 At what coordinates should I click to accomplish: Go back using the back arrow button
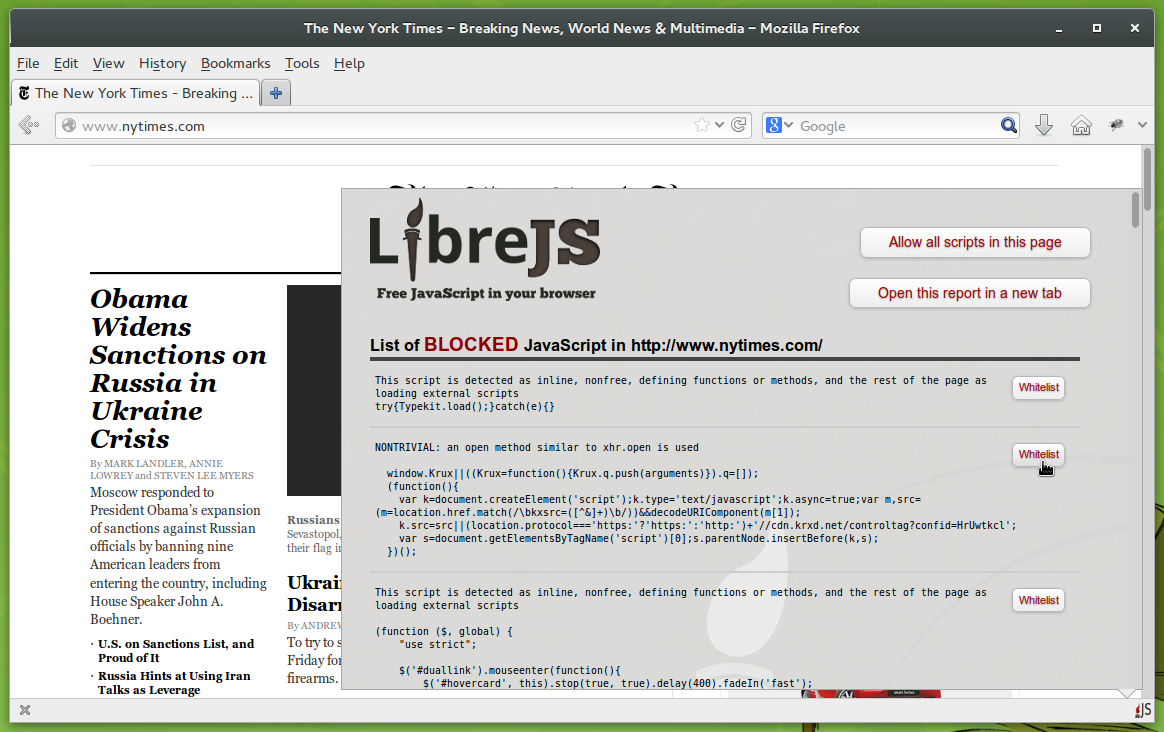coord(29,125)
